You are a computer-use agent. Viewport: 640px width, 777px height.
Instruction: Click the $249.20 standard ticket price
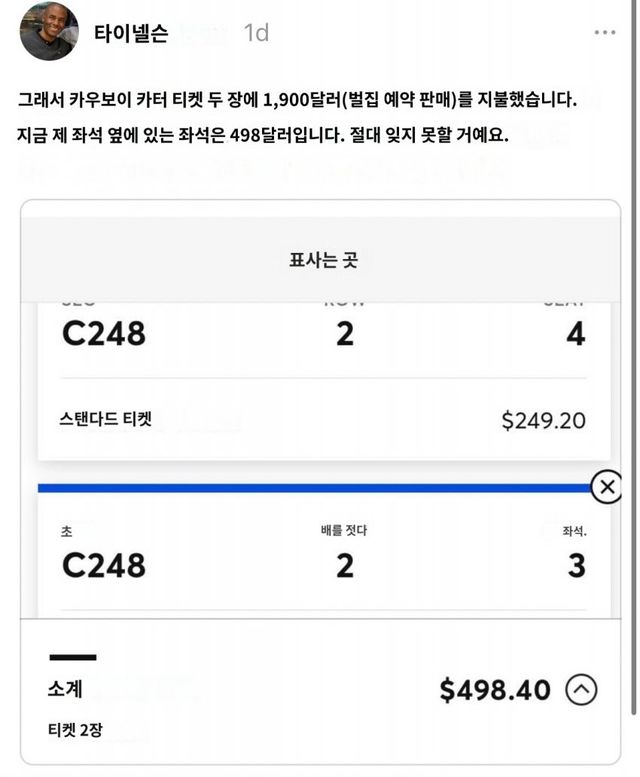(x=543, y=420)
